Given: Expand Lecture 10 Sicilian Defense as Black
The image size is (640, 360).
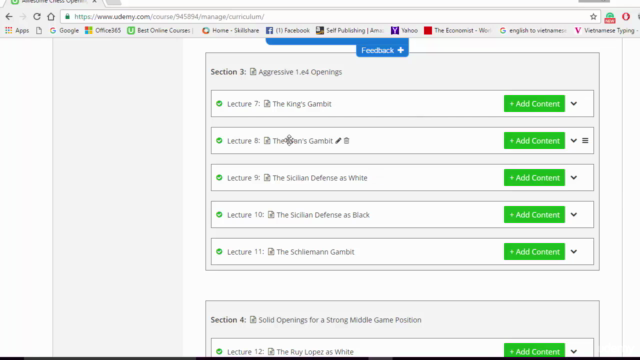Looking at the screenshot, I should [x=573, y=215].
